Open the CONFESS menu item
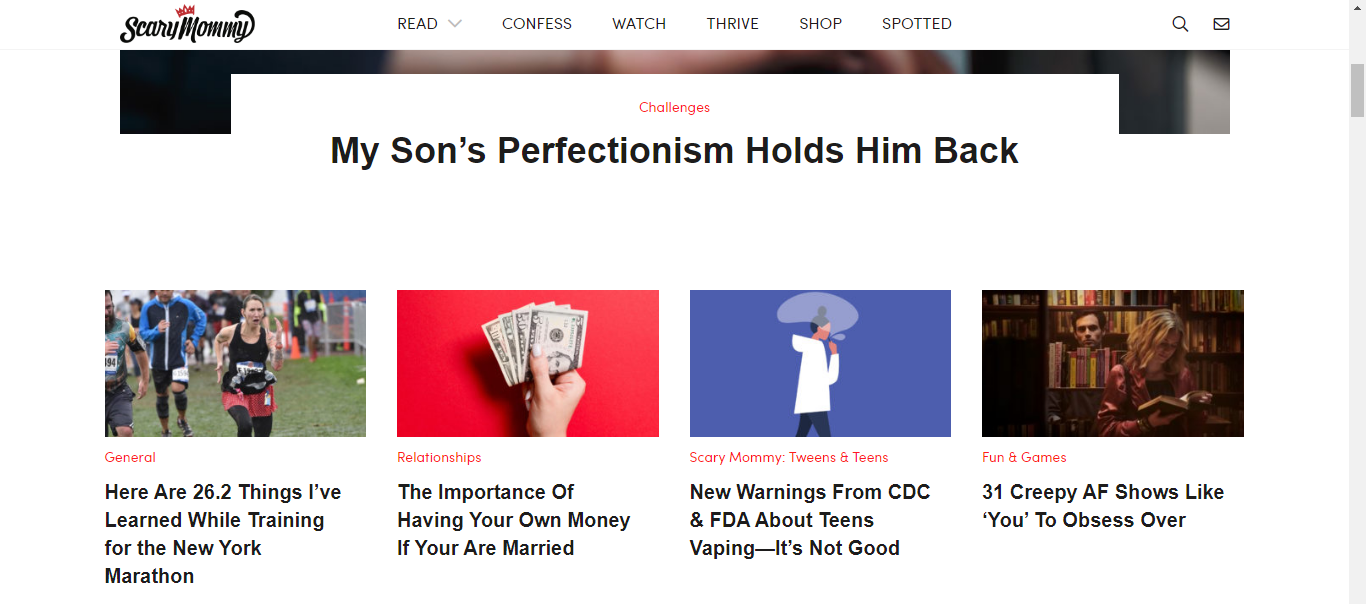Viewport: 1366px width, 604px height. (537, 24)
